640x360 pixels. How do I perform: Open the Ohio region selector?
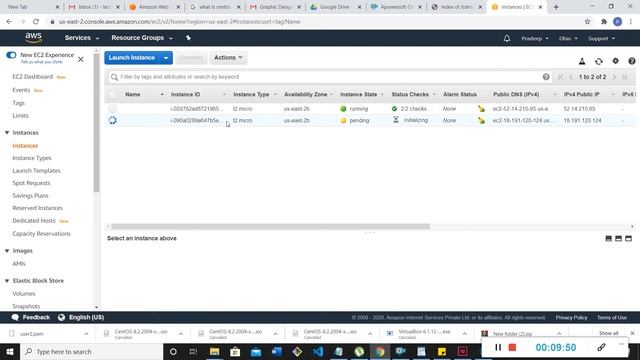click(568, 38)
